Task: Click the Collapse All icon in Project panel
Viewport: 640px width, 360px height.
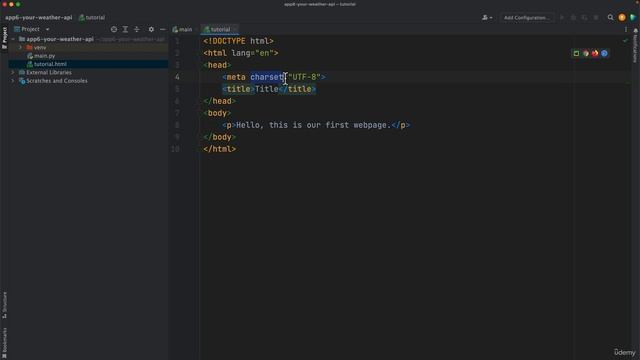Action: point(137,29)
